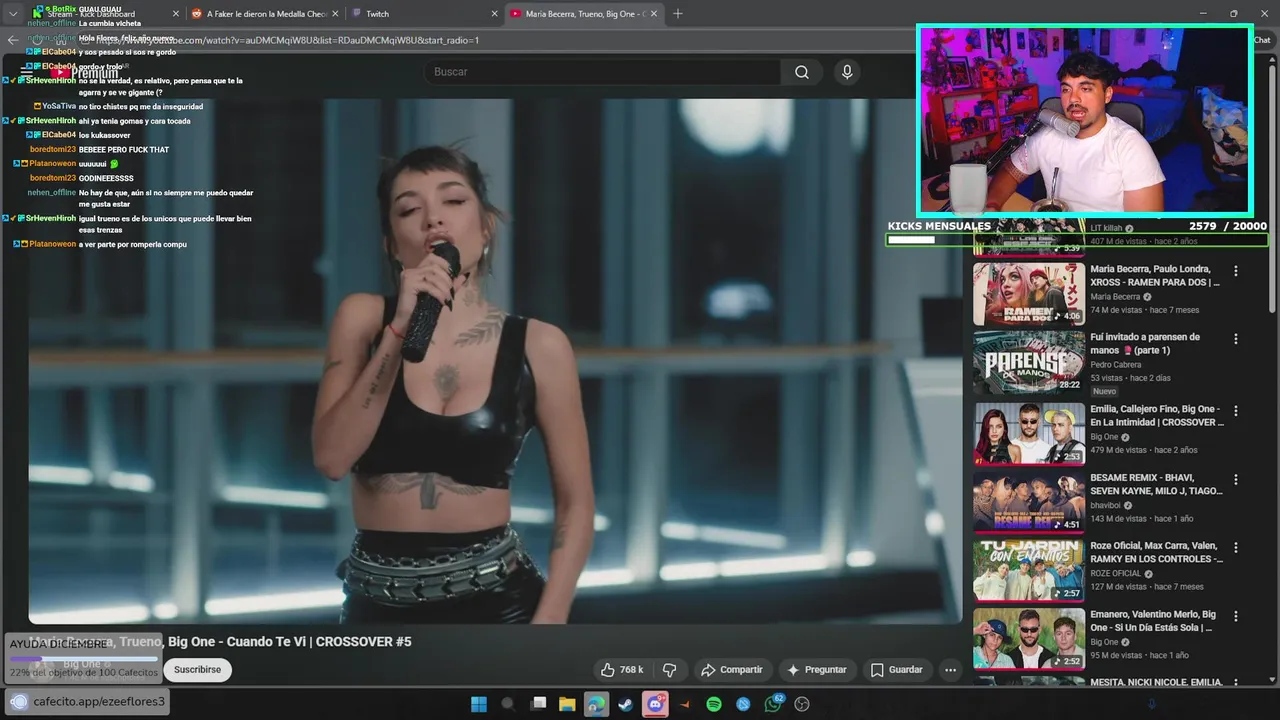Click chat message 'GODINEEESSSS'
The width and height of the screenshot is (1280, 720).
(106, 178)
